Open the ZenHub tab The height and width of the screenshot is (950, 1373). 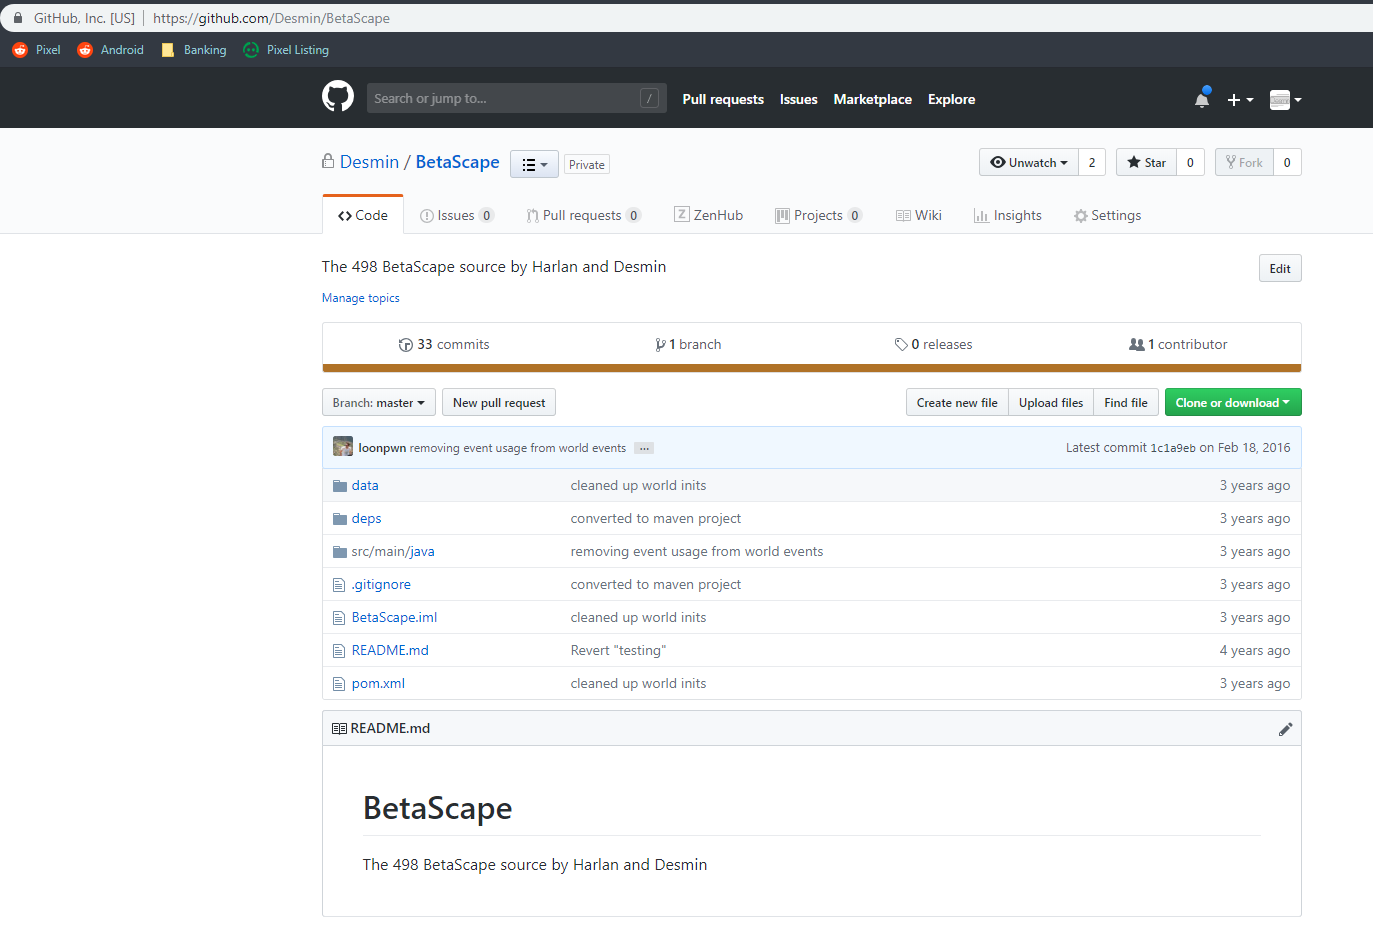(709, 215)
